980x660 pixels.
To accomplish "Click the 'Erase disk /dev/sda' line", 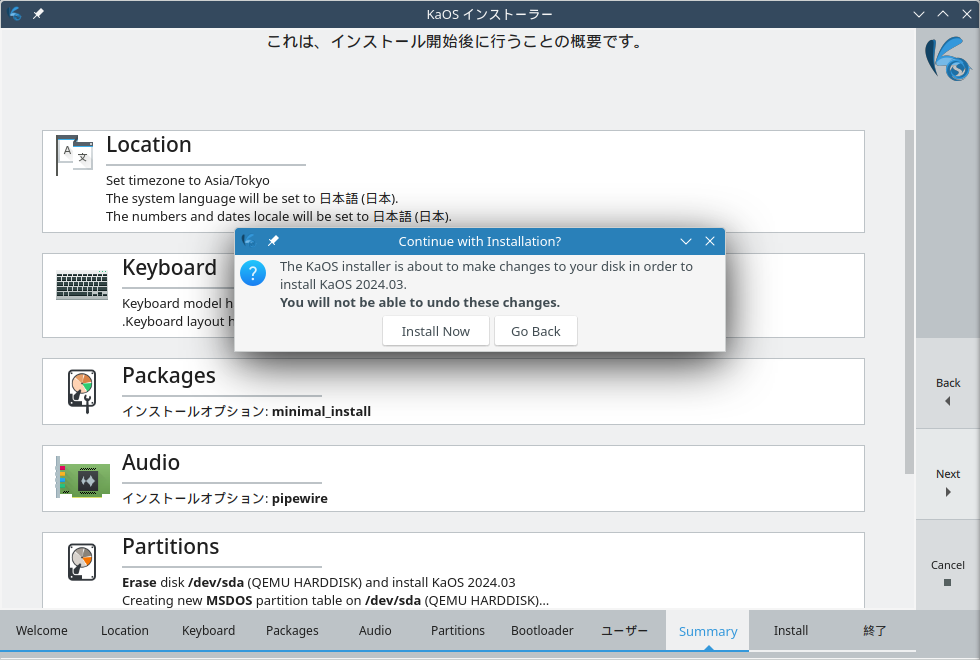I will click(x=319, y=582).
